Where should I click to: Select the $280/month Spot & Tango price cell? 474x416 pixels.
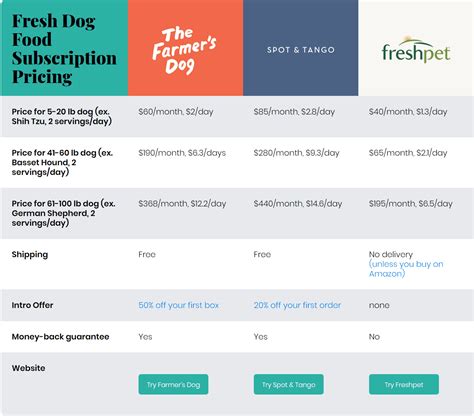point(296,153)
